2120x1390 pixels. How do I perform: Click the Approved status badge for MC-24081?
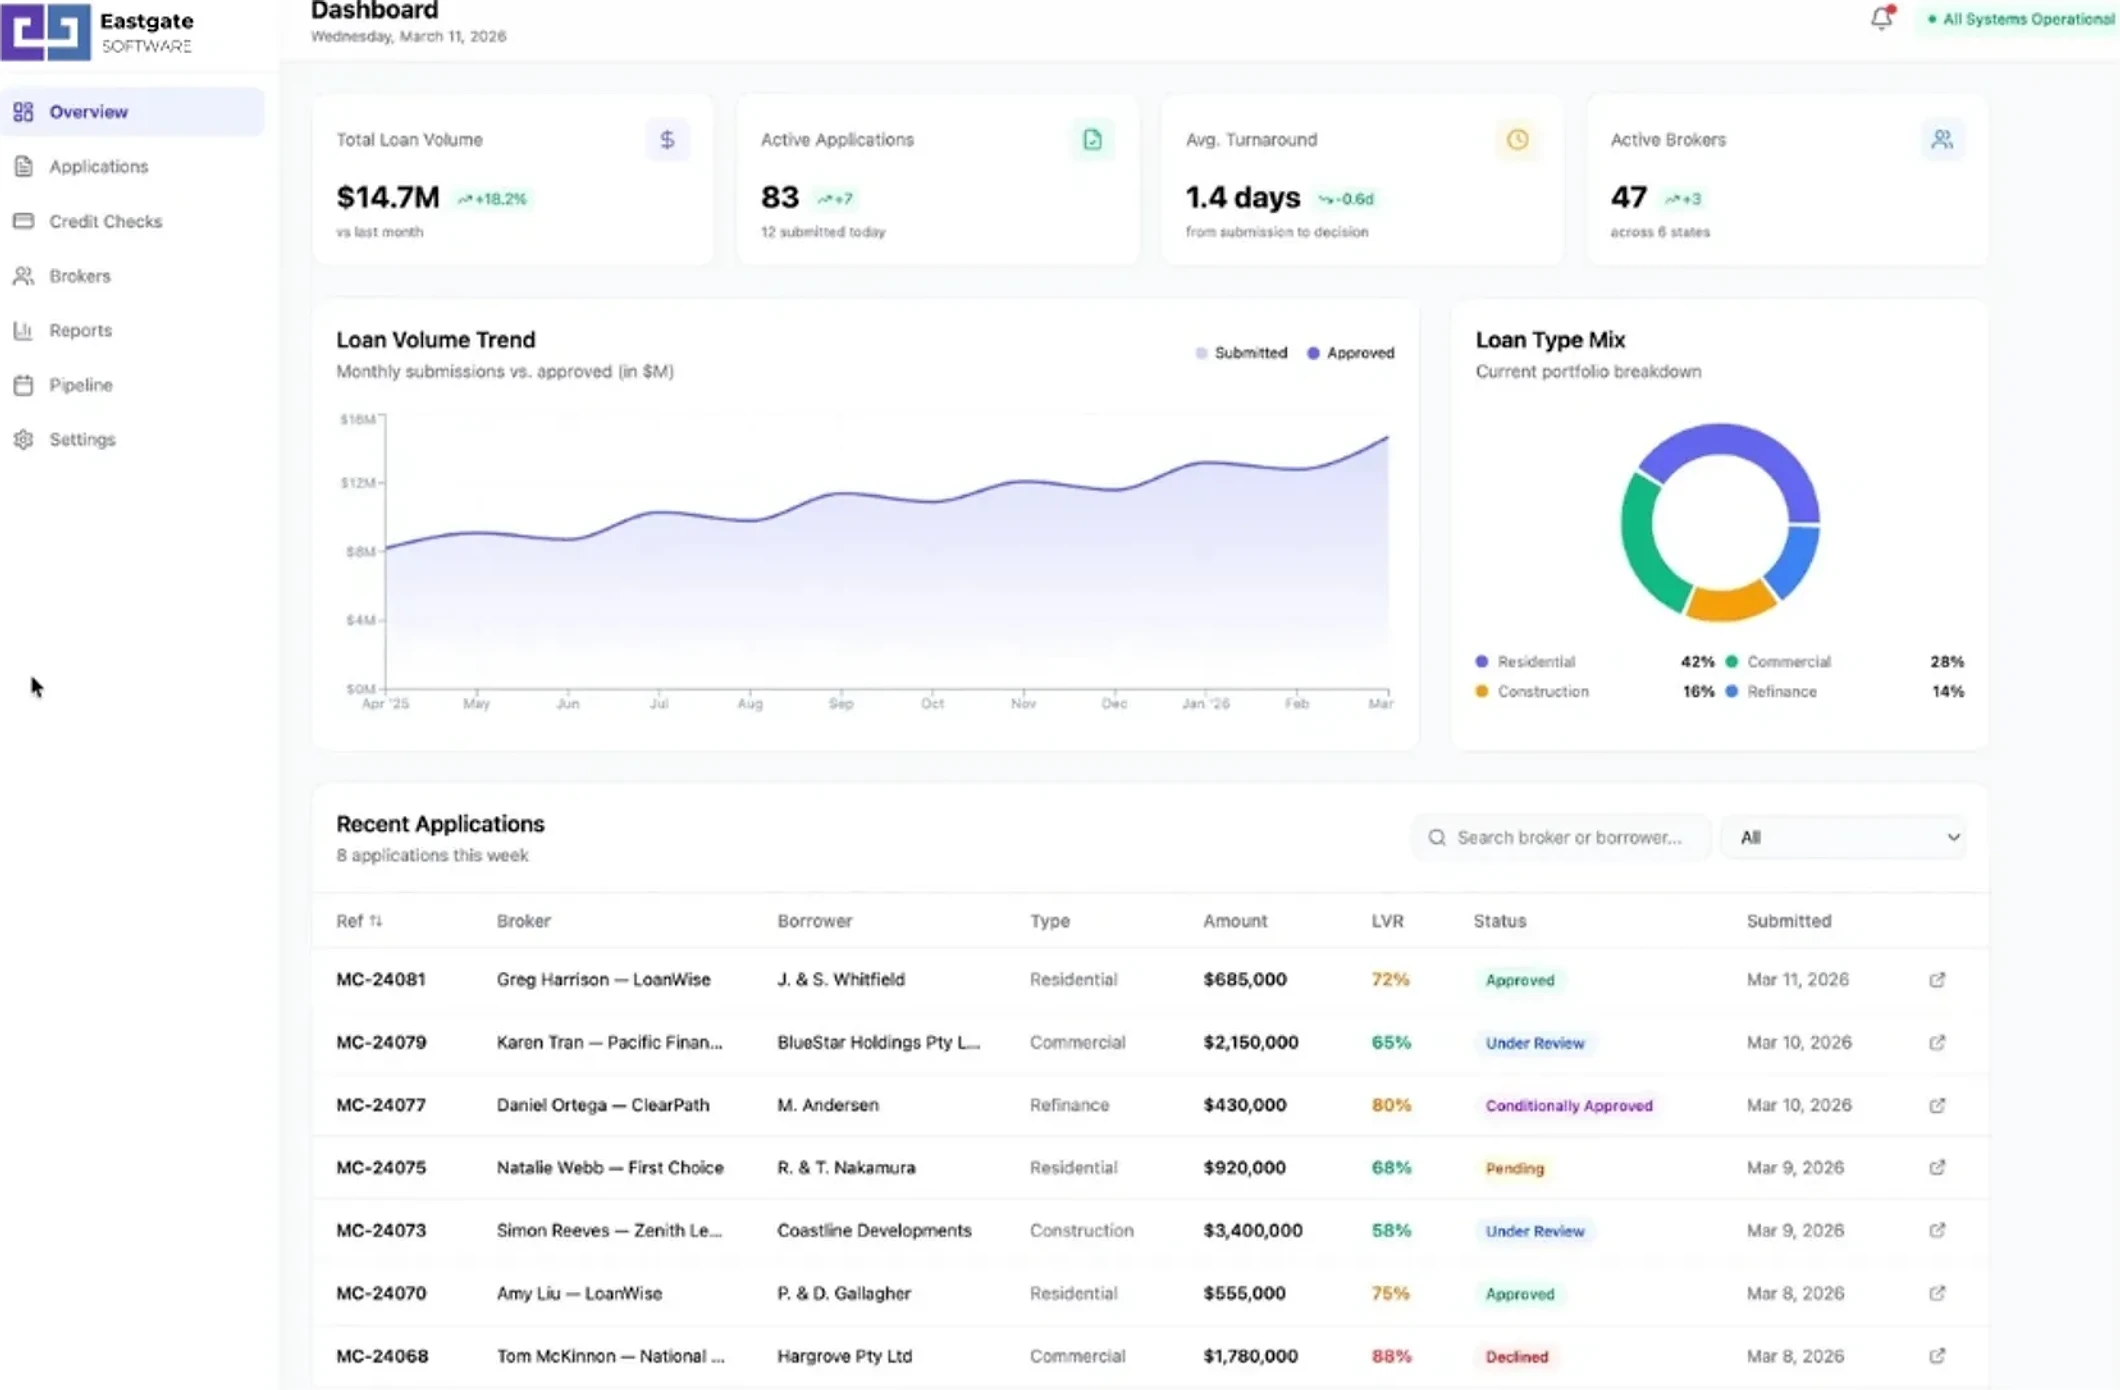point(1519,980)
